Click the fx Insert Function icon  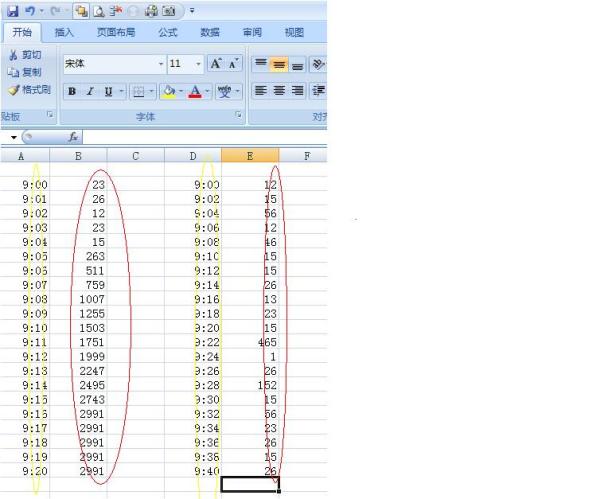(73, 137)
